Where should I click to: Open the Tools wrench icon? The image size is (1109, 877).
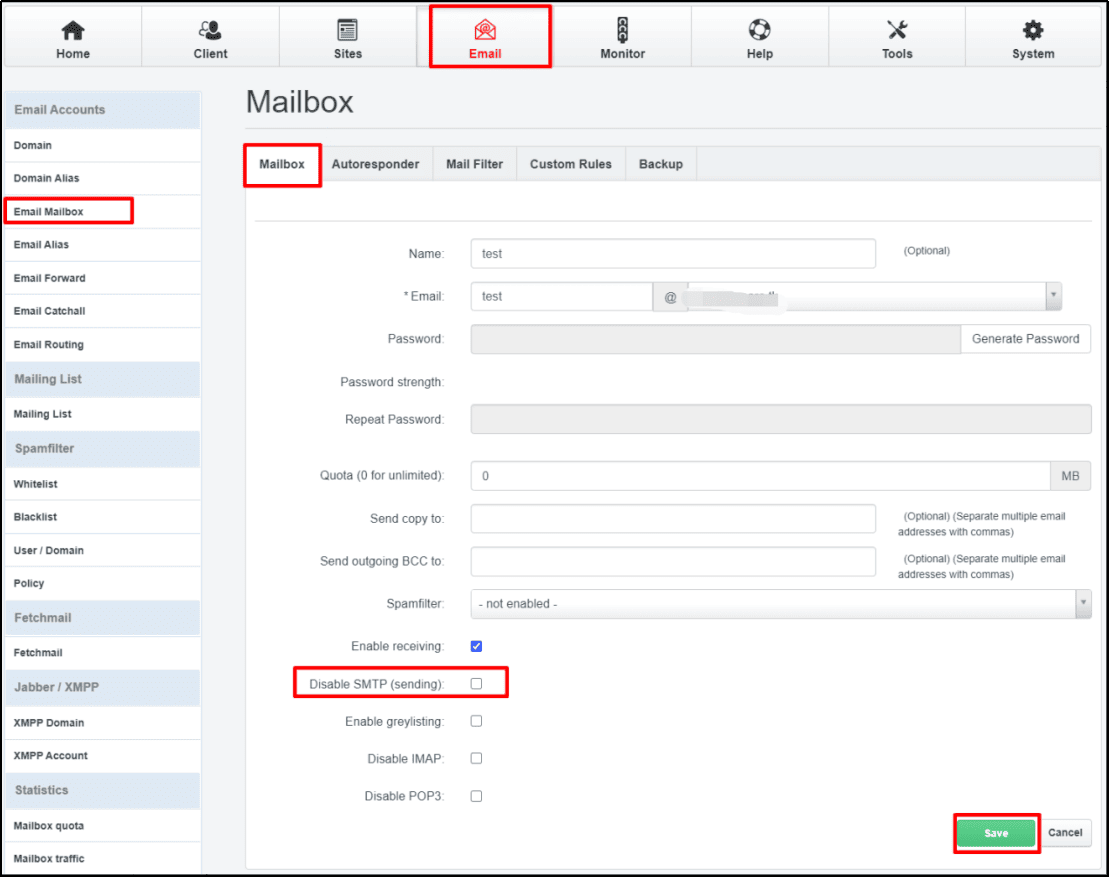(x=897, y=30)
